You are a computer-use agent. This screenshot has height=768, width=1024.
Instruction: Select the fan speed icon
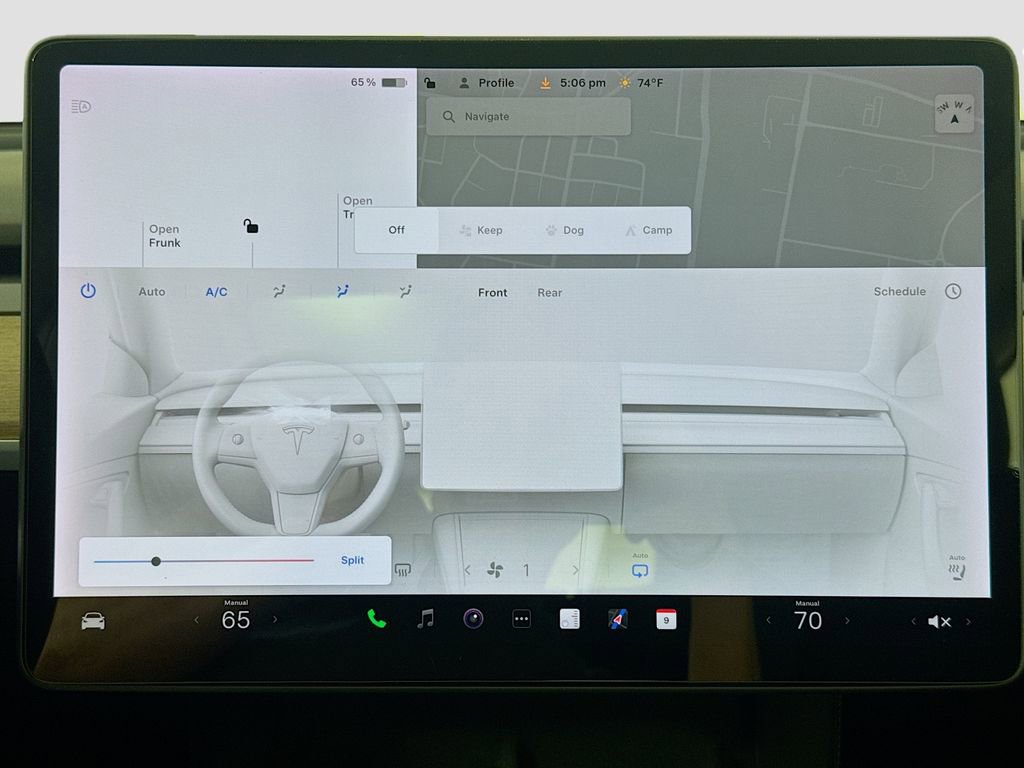pyautogui.click(x=496, y=569)
